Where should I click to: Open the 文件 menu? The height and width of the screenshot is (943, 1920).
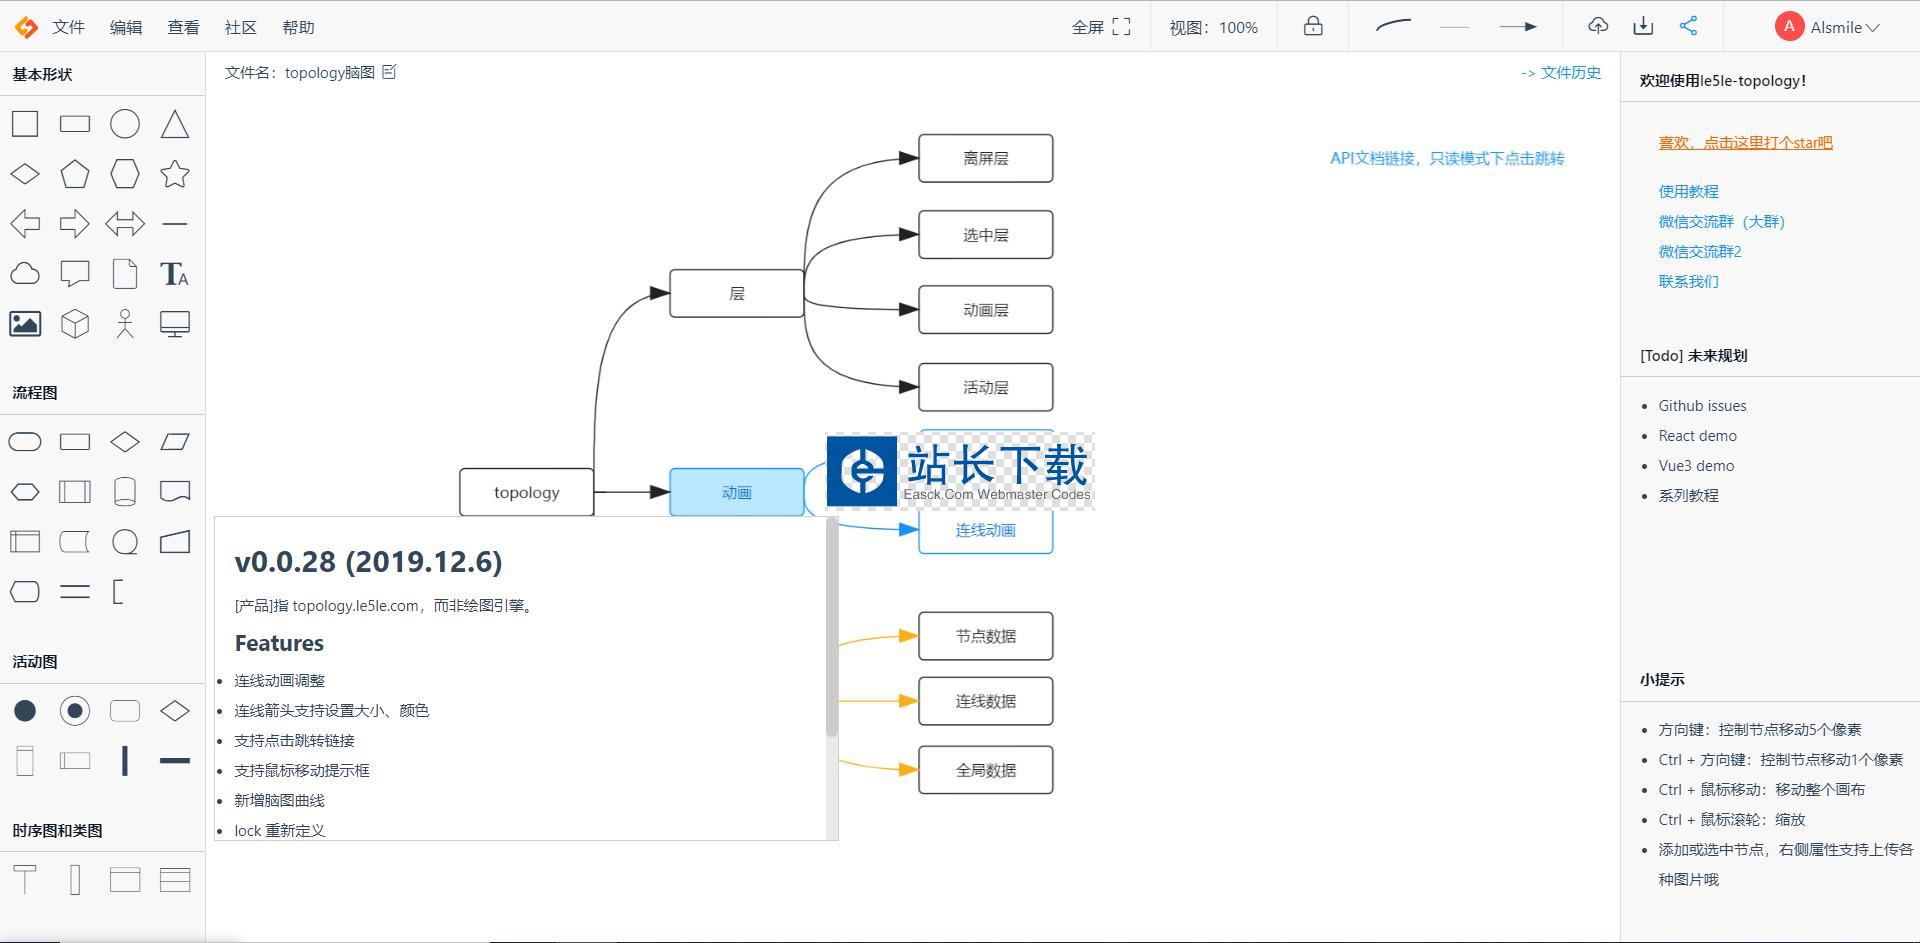(x=68, y=27)
